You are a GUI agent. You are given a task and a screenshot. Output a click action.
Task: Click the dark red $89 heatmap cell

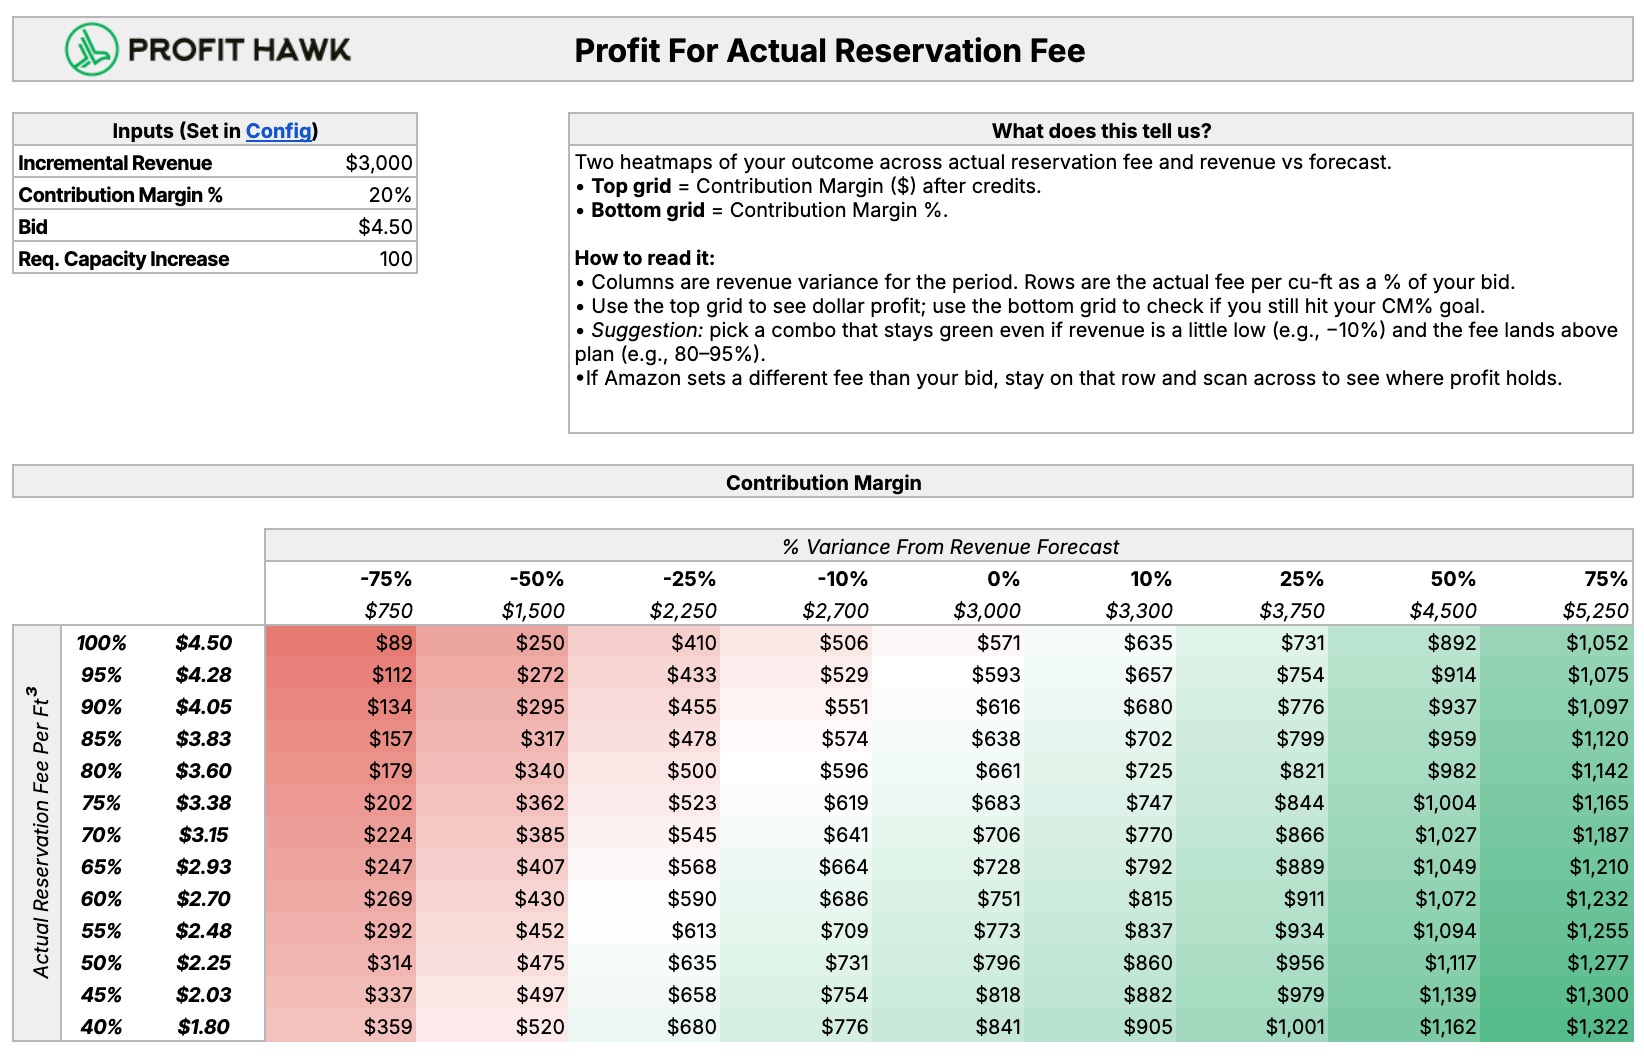pyautogui.click(x=394, y=643)
